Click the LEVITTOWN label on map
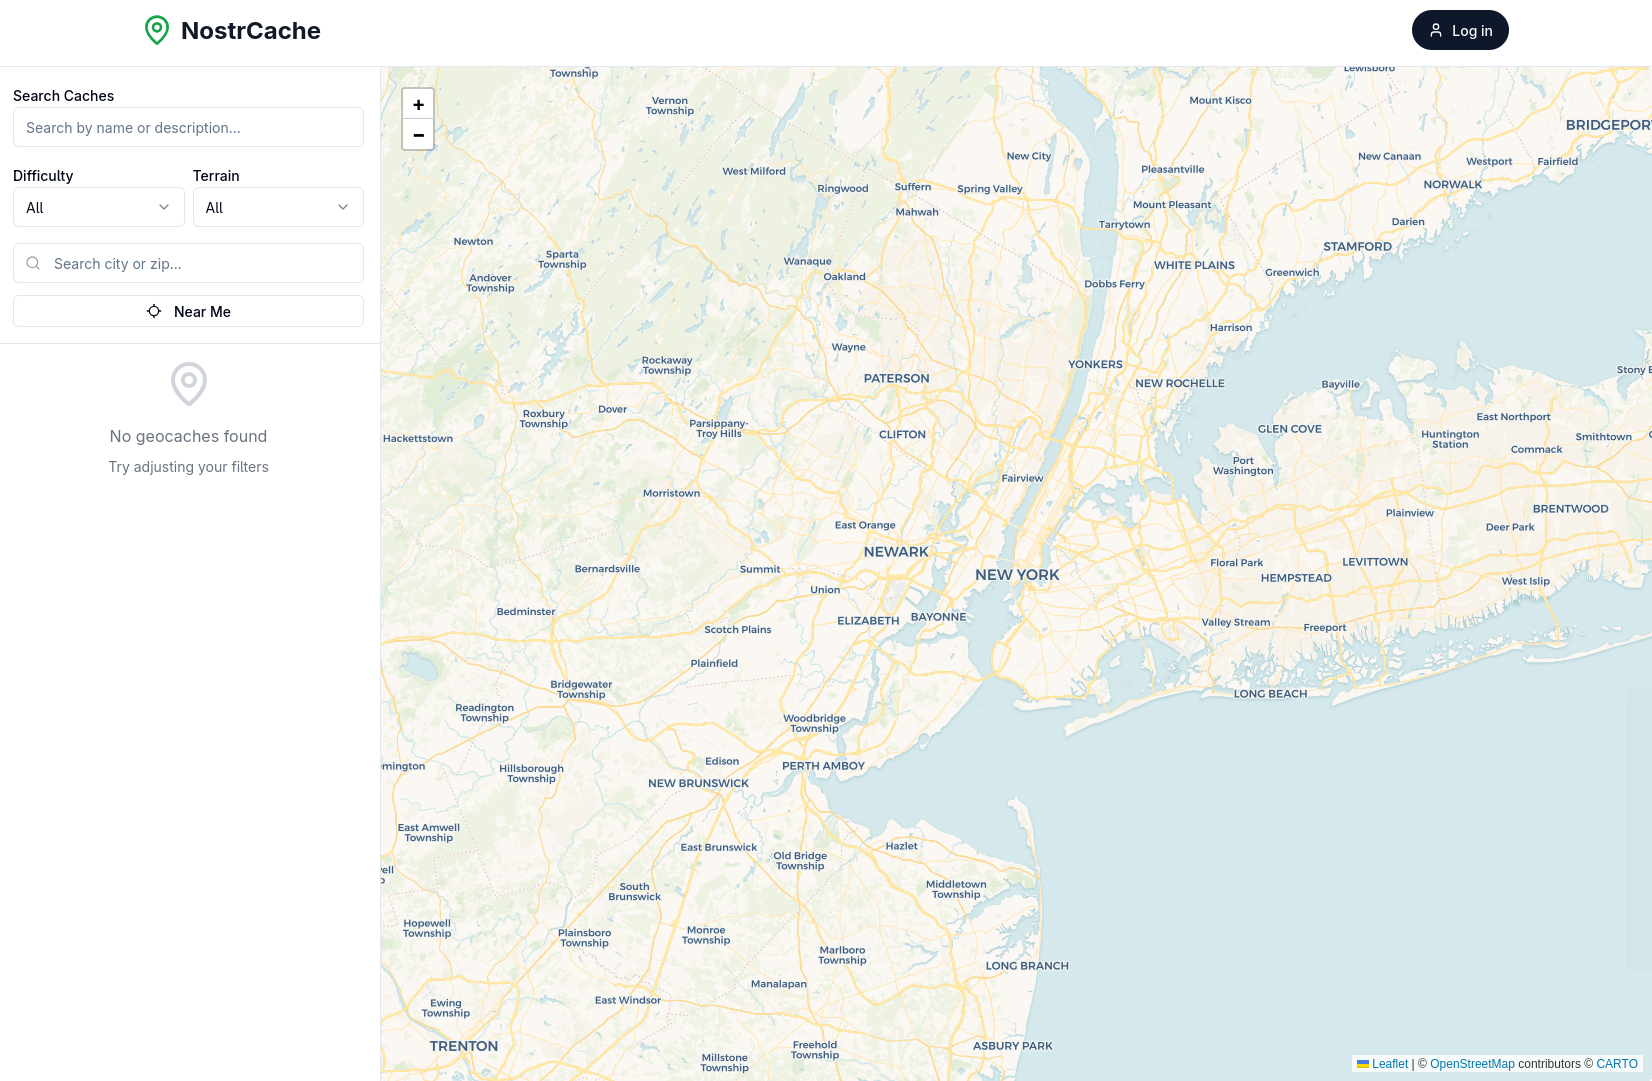The width and height of the screenshot is (1652, 1081). coord(1375,562)
